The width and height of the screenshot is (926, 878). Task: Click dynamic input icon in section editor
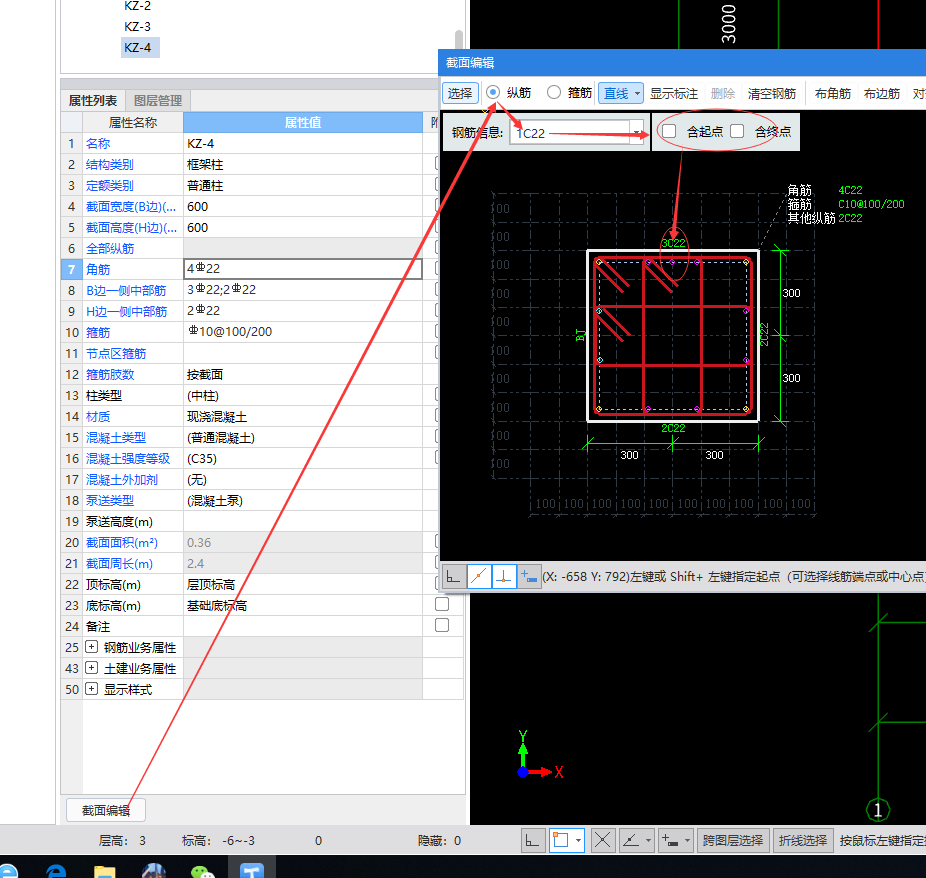tap(529, 576)
